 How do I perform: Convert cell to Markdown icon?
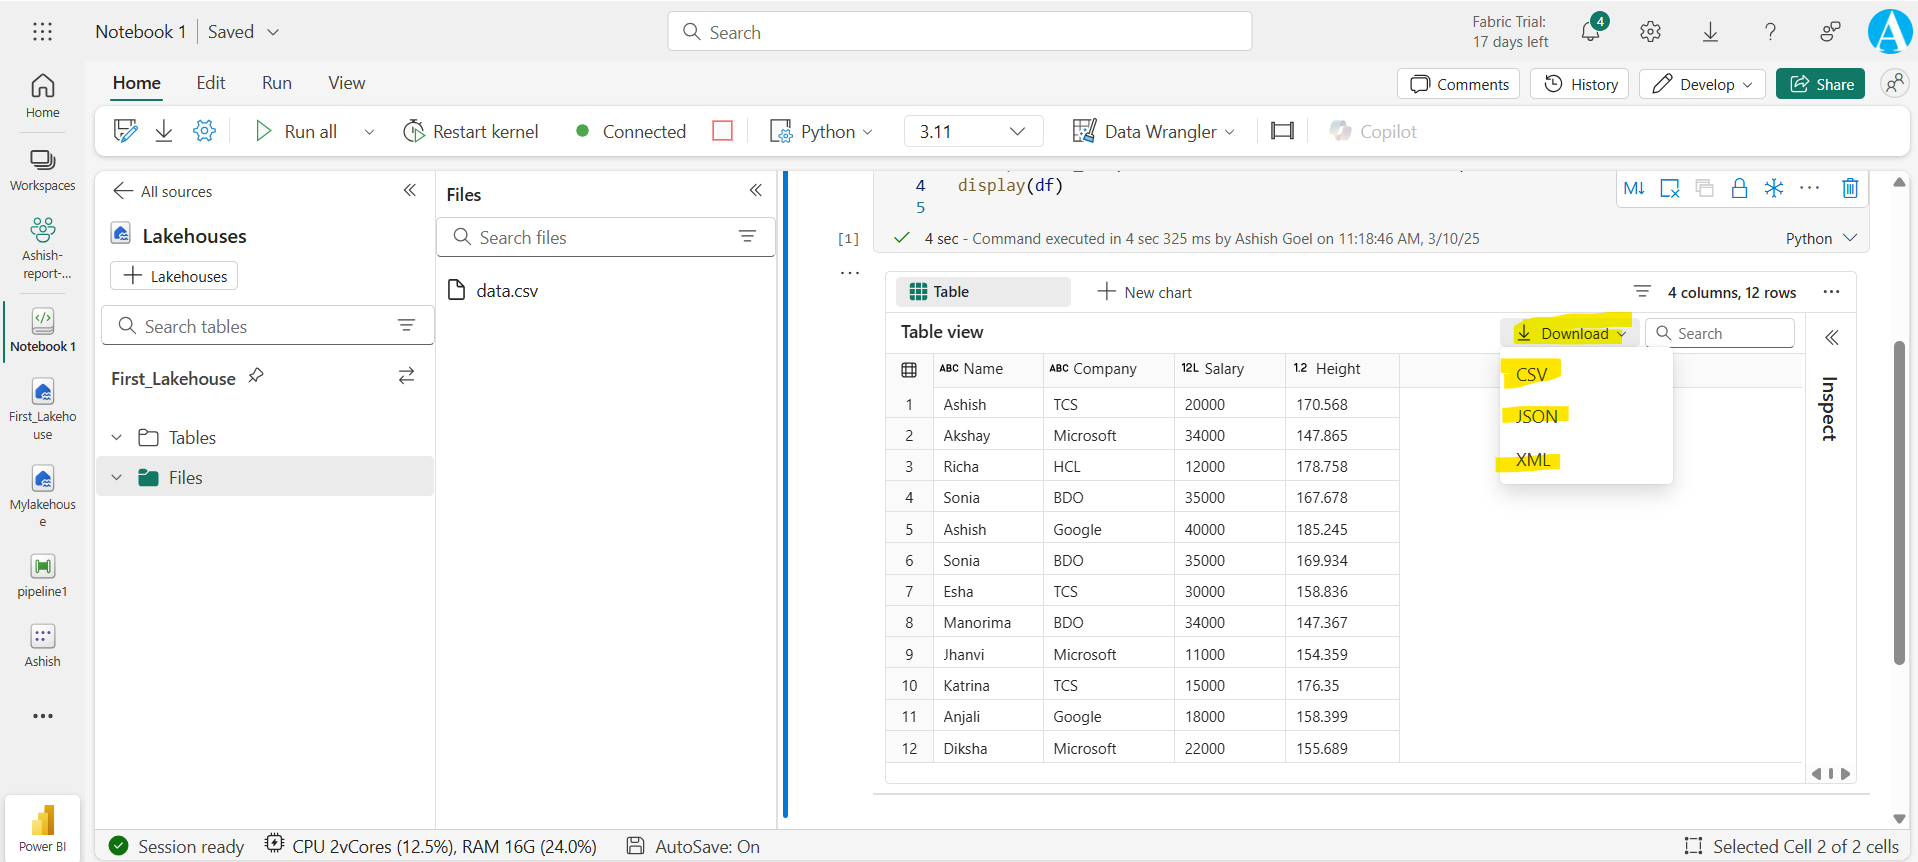pyautogui.click(x=1634, y=188)
